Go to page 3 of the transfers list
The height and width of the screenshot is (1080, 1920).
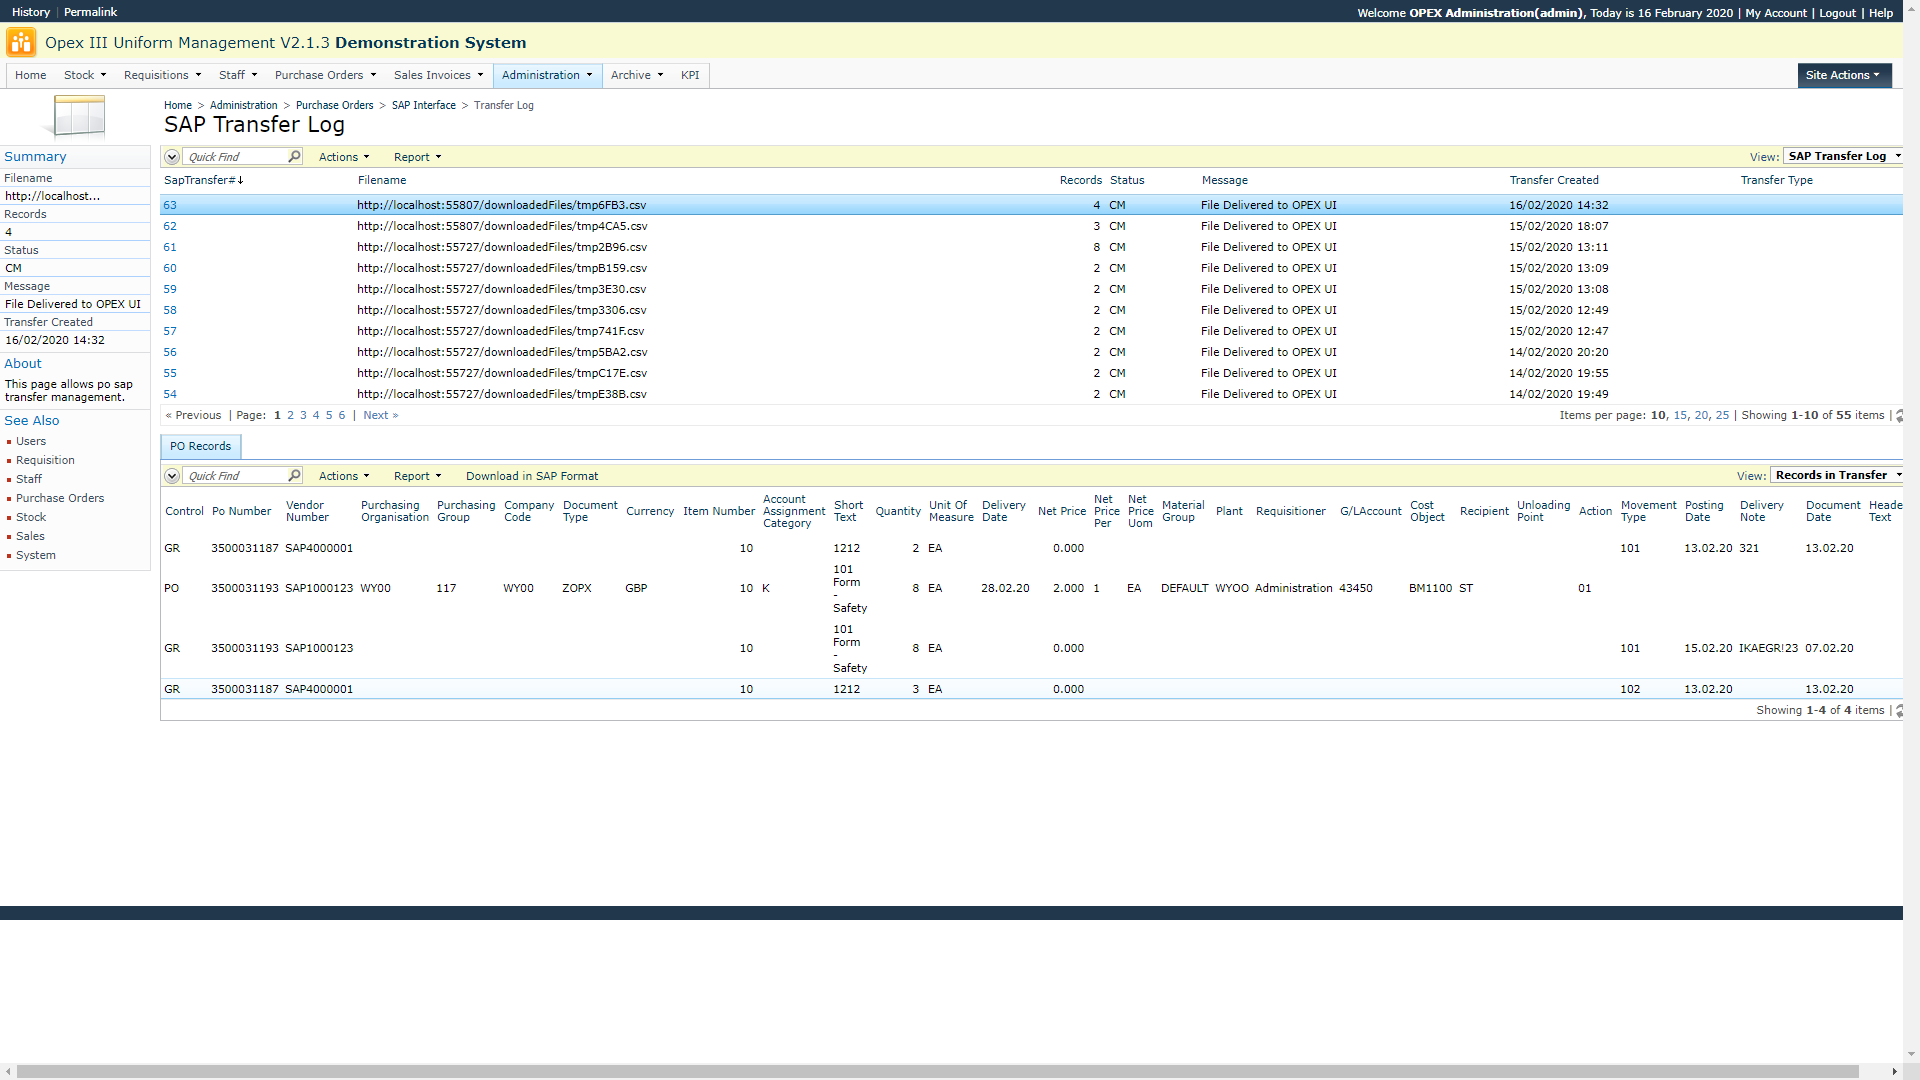pos(303,416)
